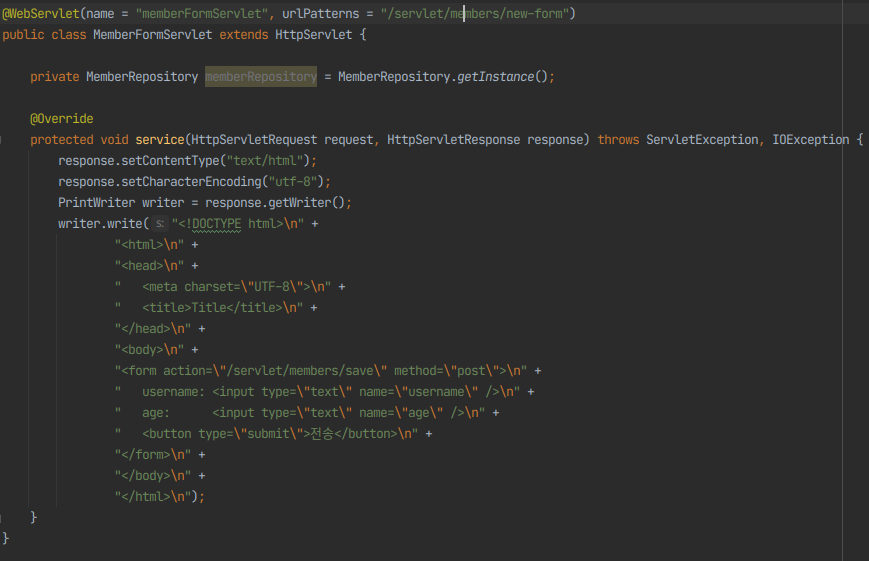Click IOException in the throws clause

[x=810, y=140]
